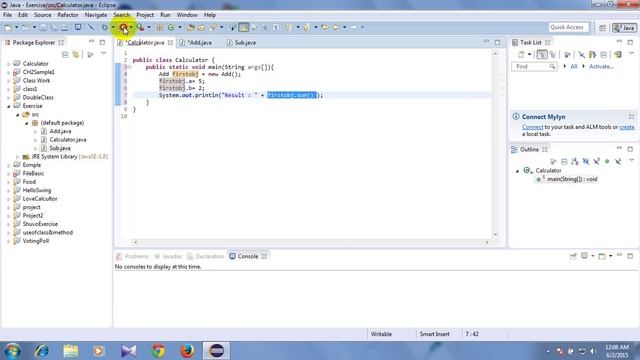Toggle Hide Completed Tasks in Task List
Viewport: 640px width, 360px height.
coord(582,54)
